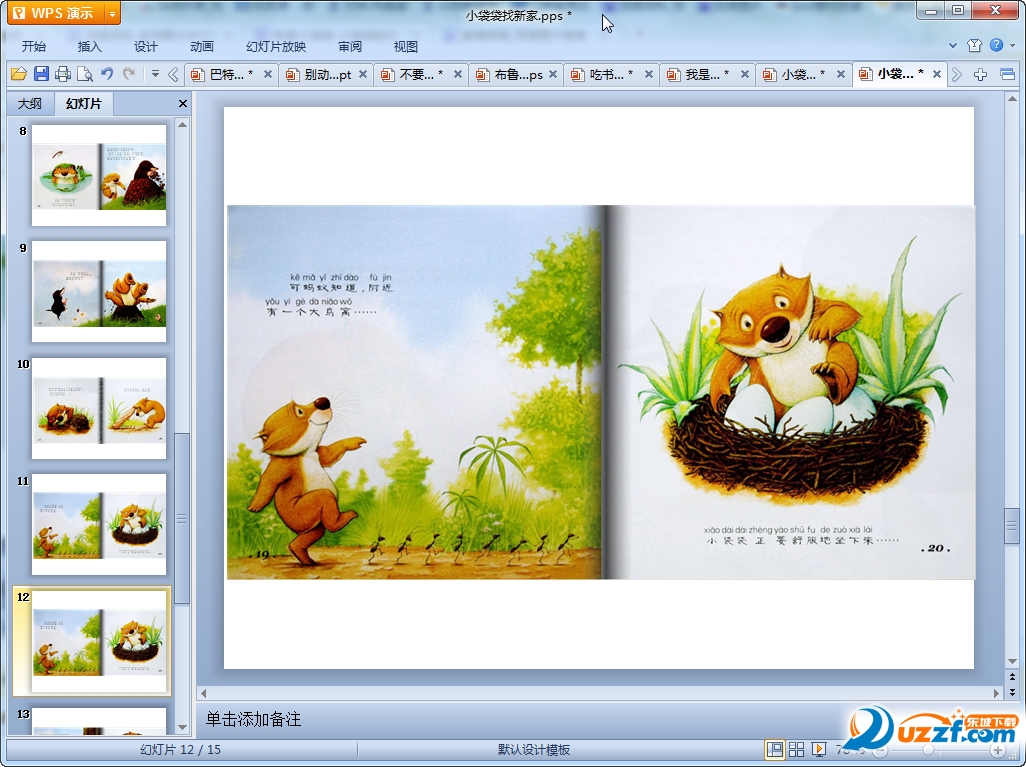Expand the quick access toolbar options arrow
1026x767 pixels.
(x=155, y=74)
